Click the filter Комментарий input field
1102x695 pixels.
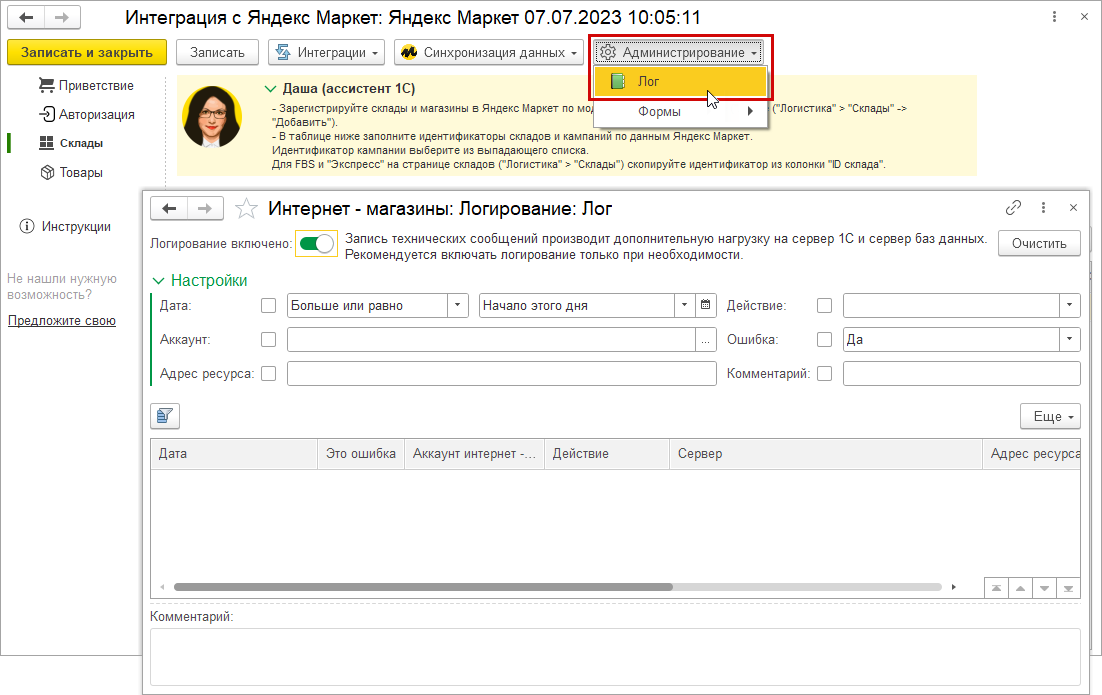pos(961,374)
